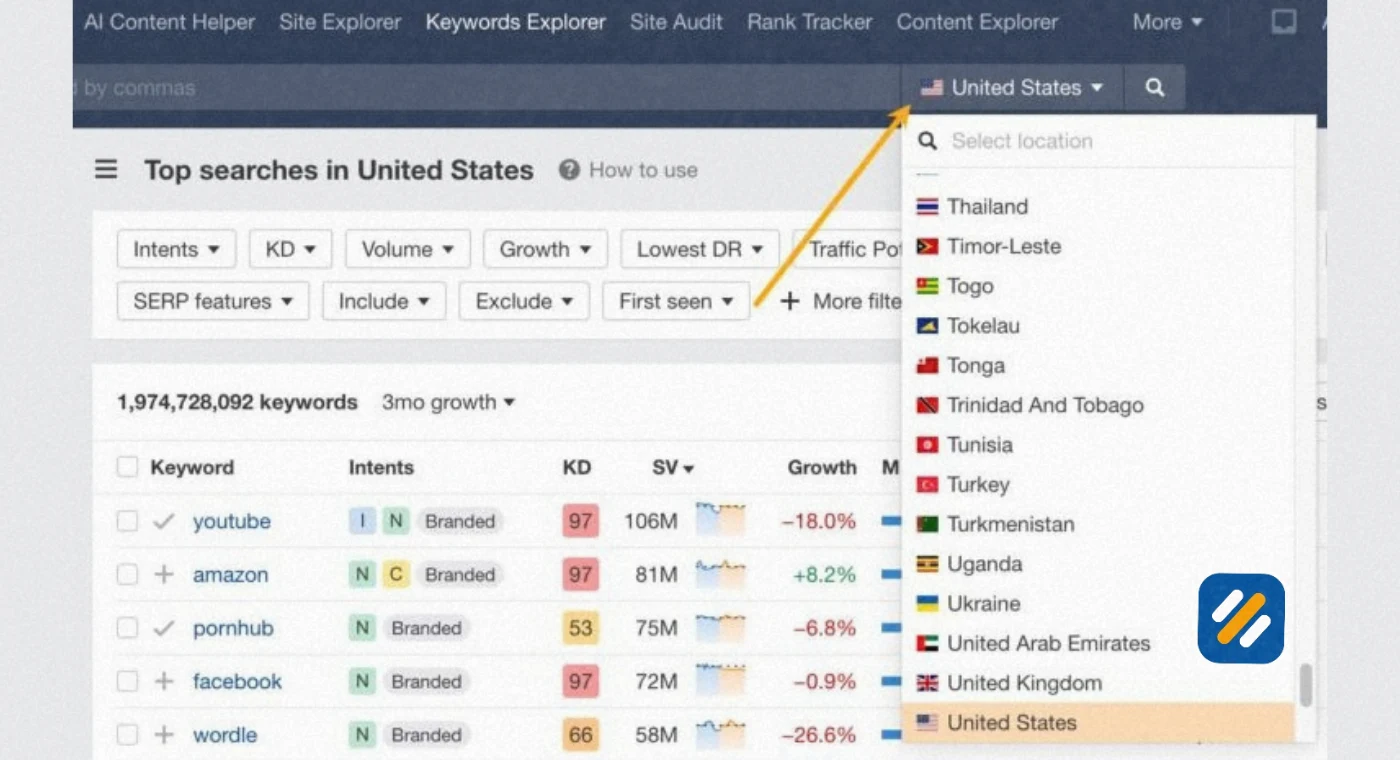Open the Rank Tracker tab
Image resolution: width=1400 pixels, height=760 pixels.
tap(810, 22)
